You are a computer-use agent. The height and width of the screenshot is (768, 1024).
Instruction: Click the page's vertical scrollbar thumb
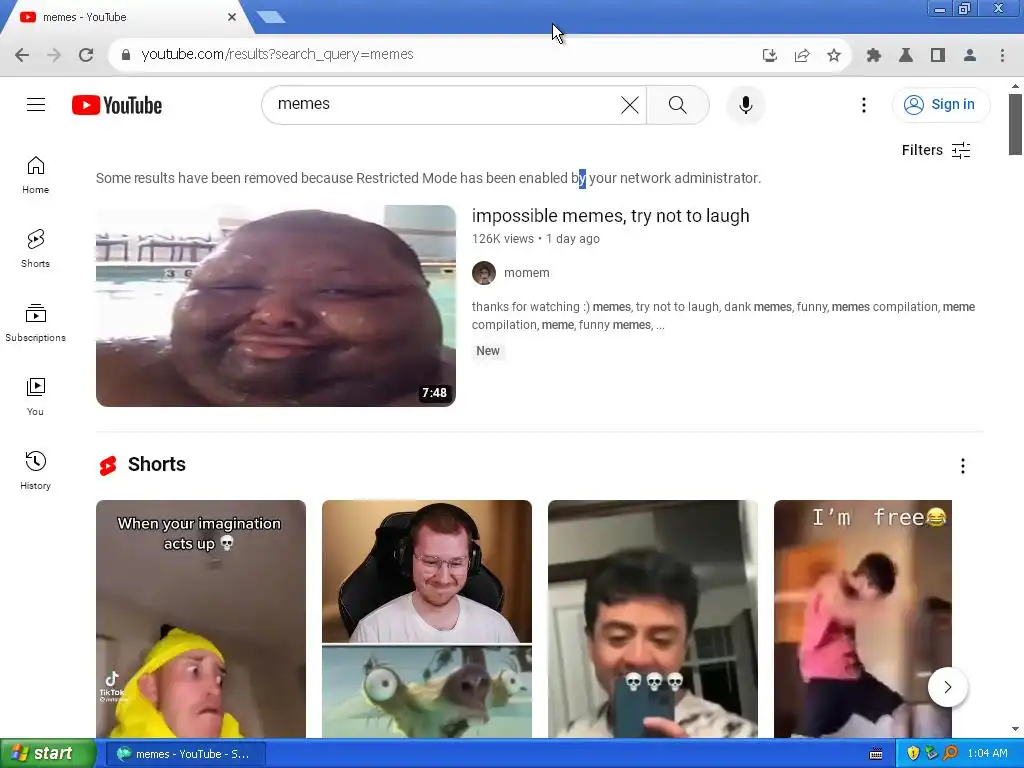pos(1015,124)
